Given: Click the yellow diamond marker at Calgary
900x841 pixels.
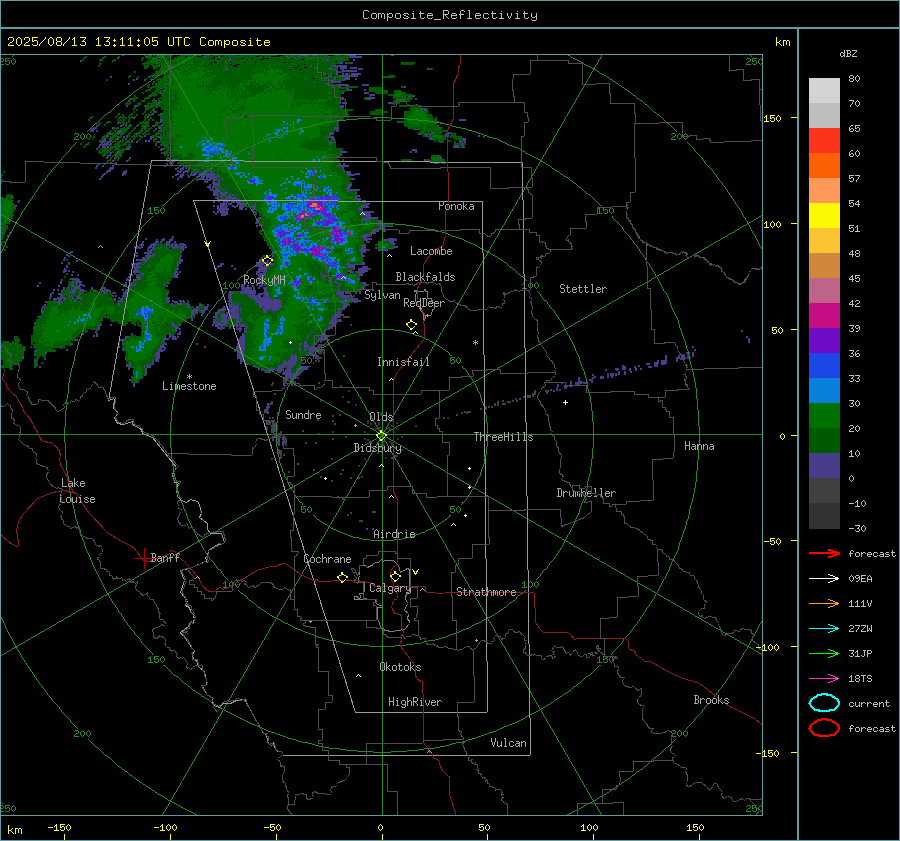Looking at the screenshot, I should [x=395, y=576].
